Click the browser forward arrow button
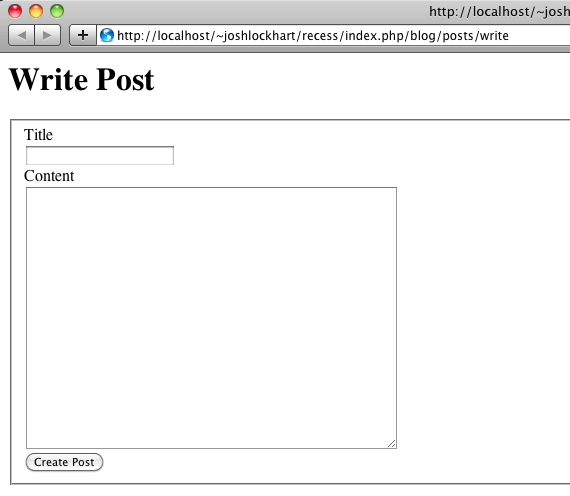The width and height of the screenshot is (570, 496). pyautogui.click(x=48, y=35)
